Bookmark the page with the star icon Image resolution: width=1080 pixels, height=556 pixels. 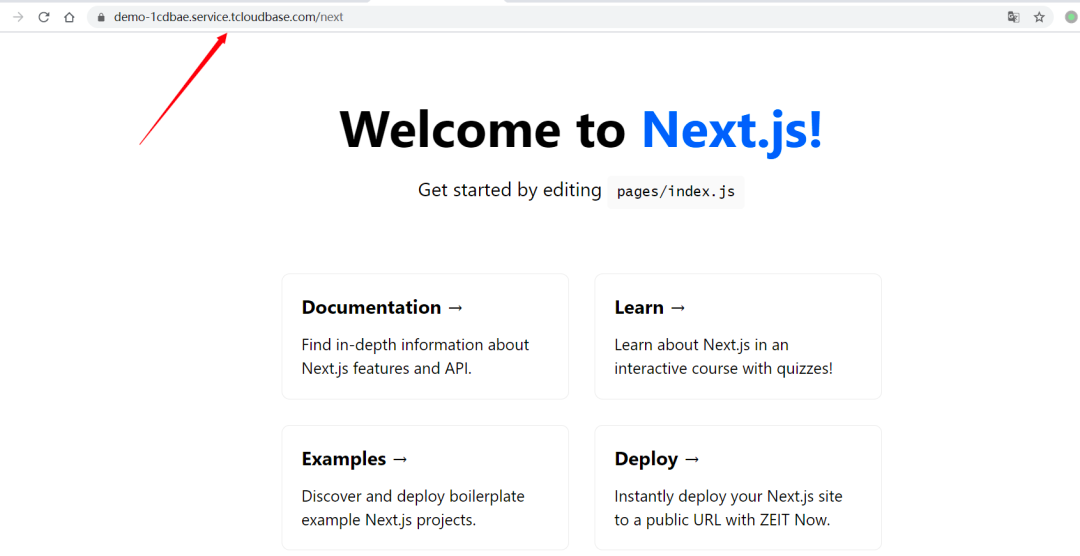tap(1039, 17)
